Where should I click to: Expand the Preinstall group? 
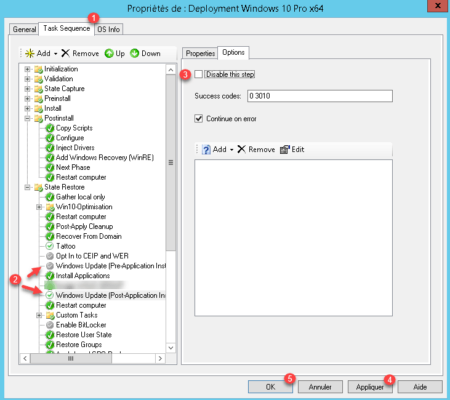click(x=28, y=99)
